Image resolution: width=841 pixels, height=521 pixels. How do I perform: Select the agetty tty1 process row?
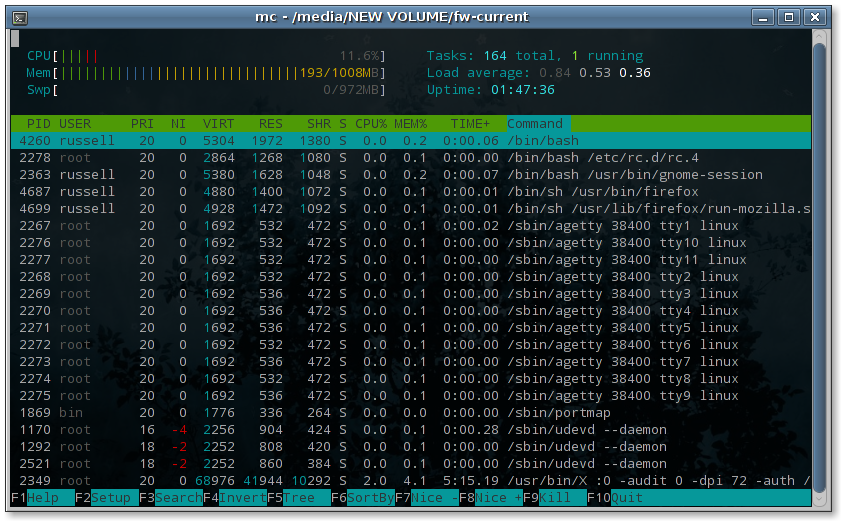click(x=411, y=226)
